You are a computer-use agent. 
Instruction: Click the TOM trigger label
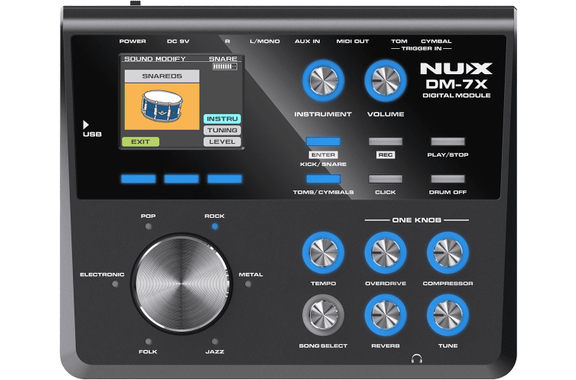coord(399,41)
